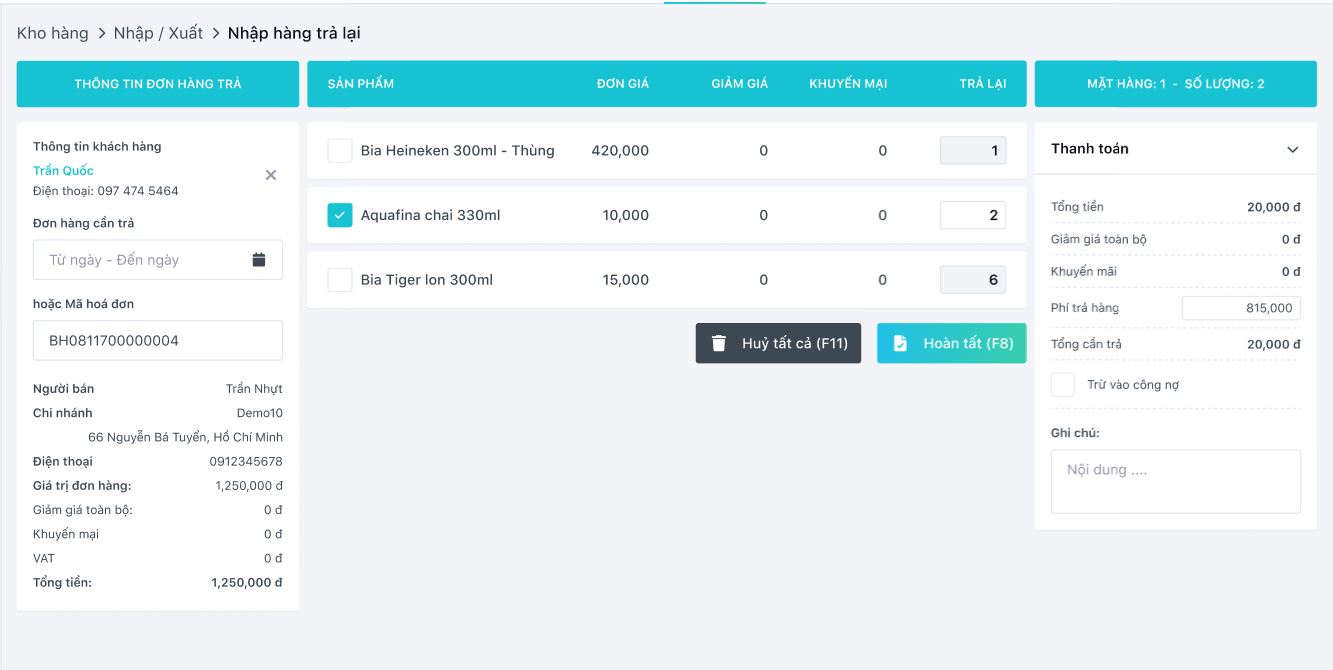1333x670 pixels.
Task: Click the Ghi chú note textarea
Action: point(1175,481)
